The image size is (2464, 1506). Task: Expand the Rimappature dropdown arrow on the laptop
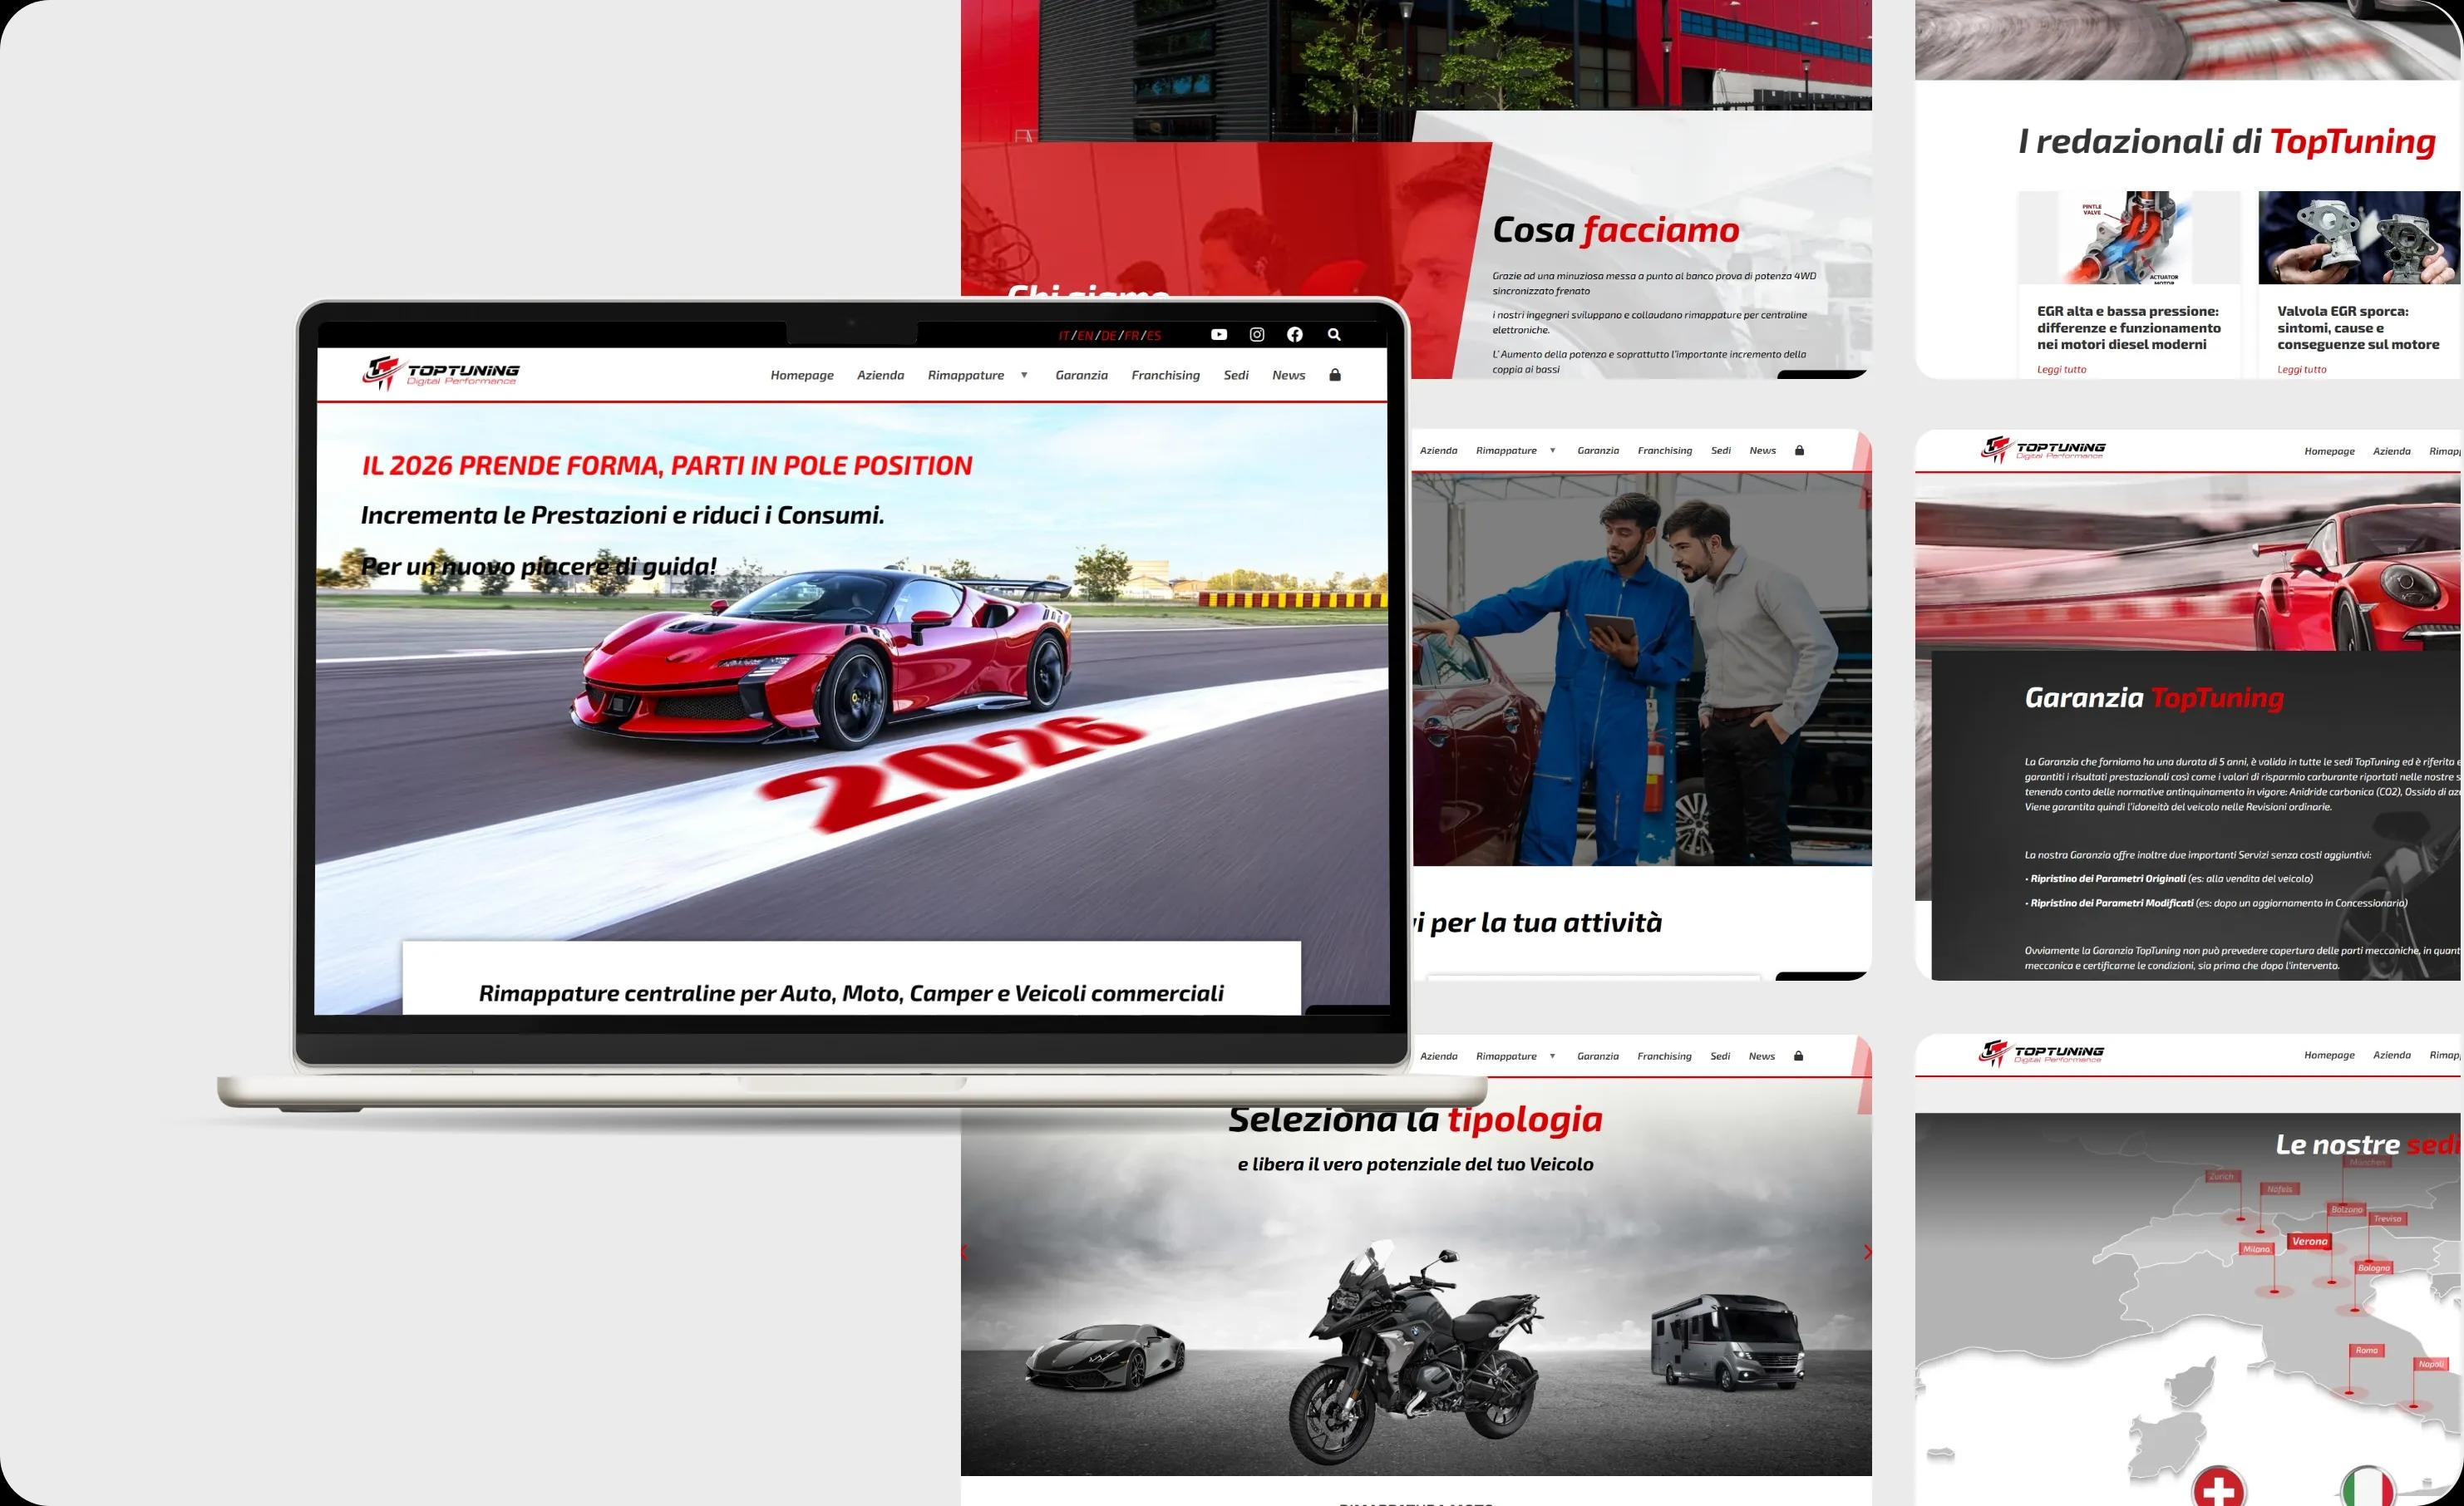point(1024,375)
